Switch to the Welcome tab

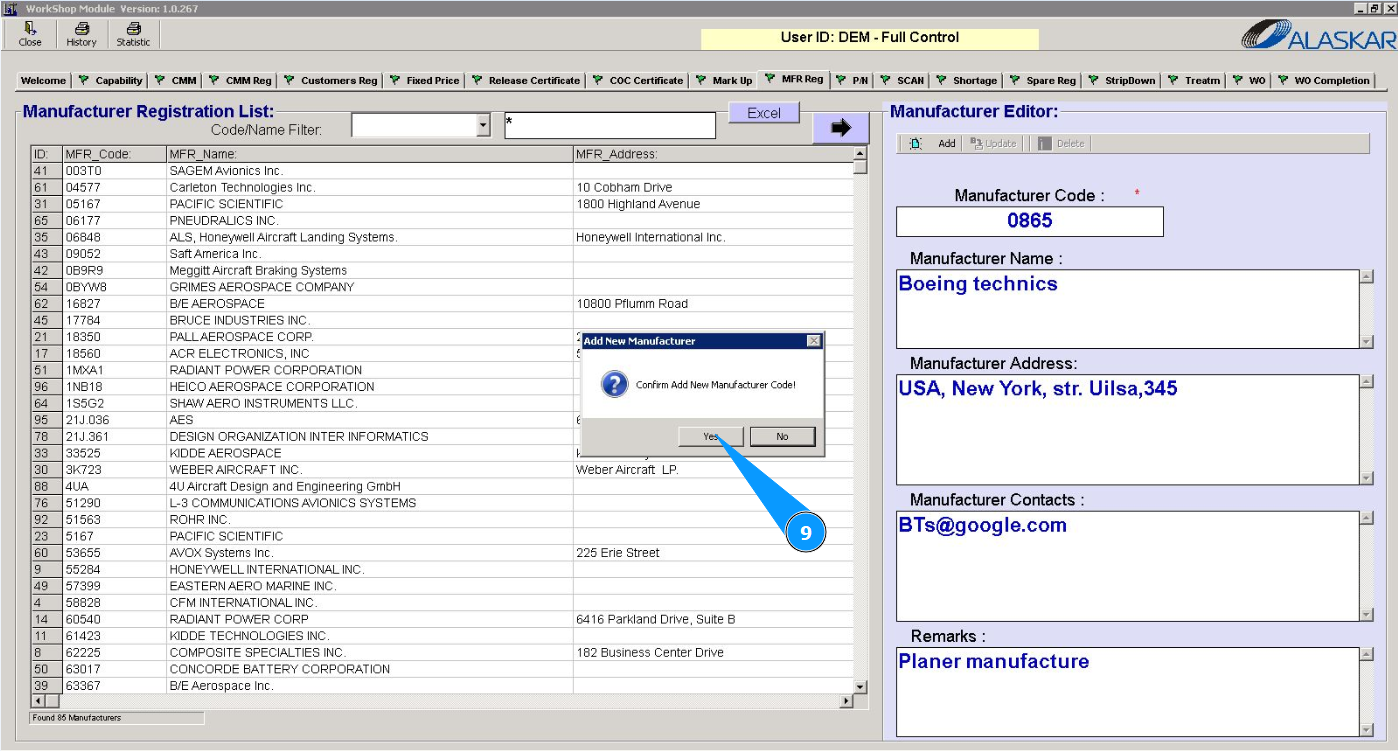click(44, 81)
